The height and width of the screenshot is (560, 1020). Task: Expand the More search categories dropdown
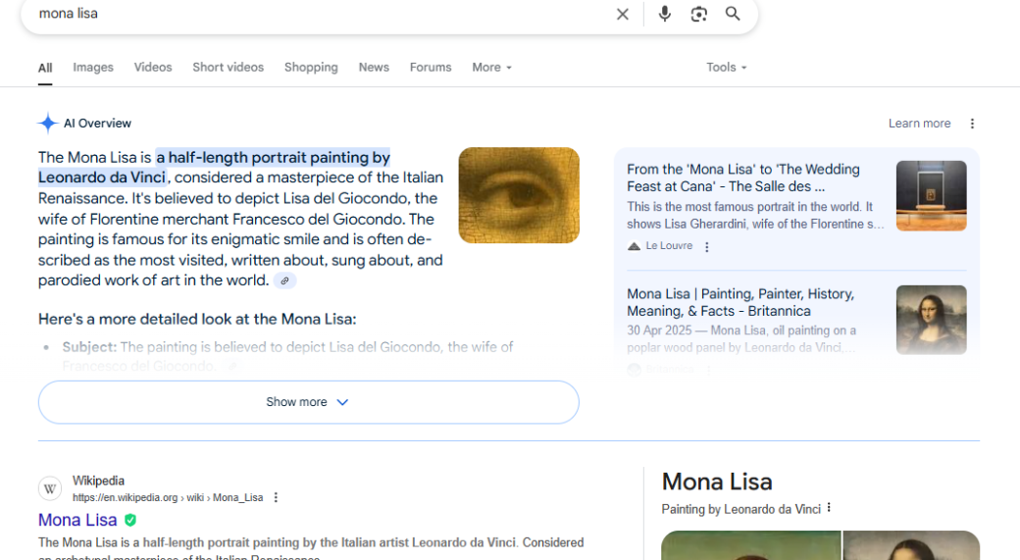[x=492, y=67]
